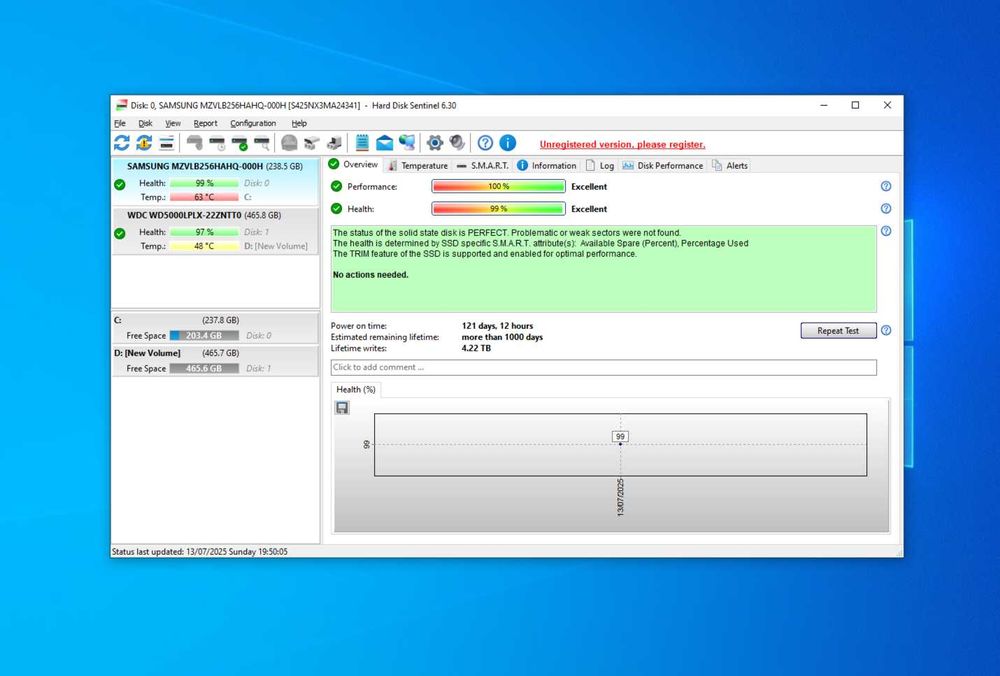Click the Performance 100 % bar
Image resolution: width=1000 pixels, height=676 pixels.
[498, 186]
